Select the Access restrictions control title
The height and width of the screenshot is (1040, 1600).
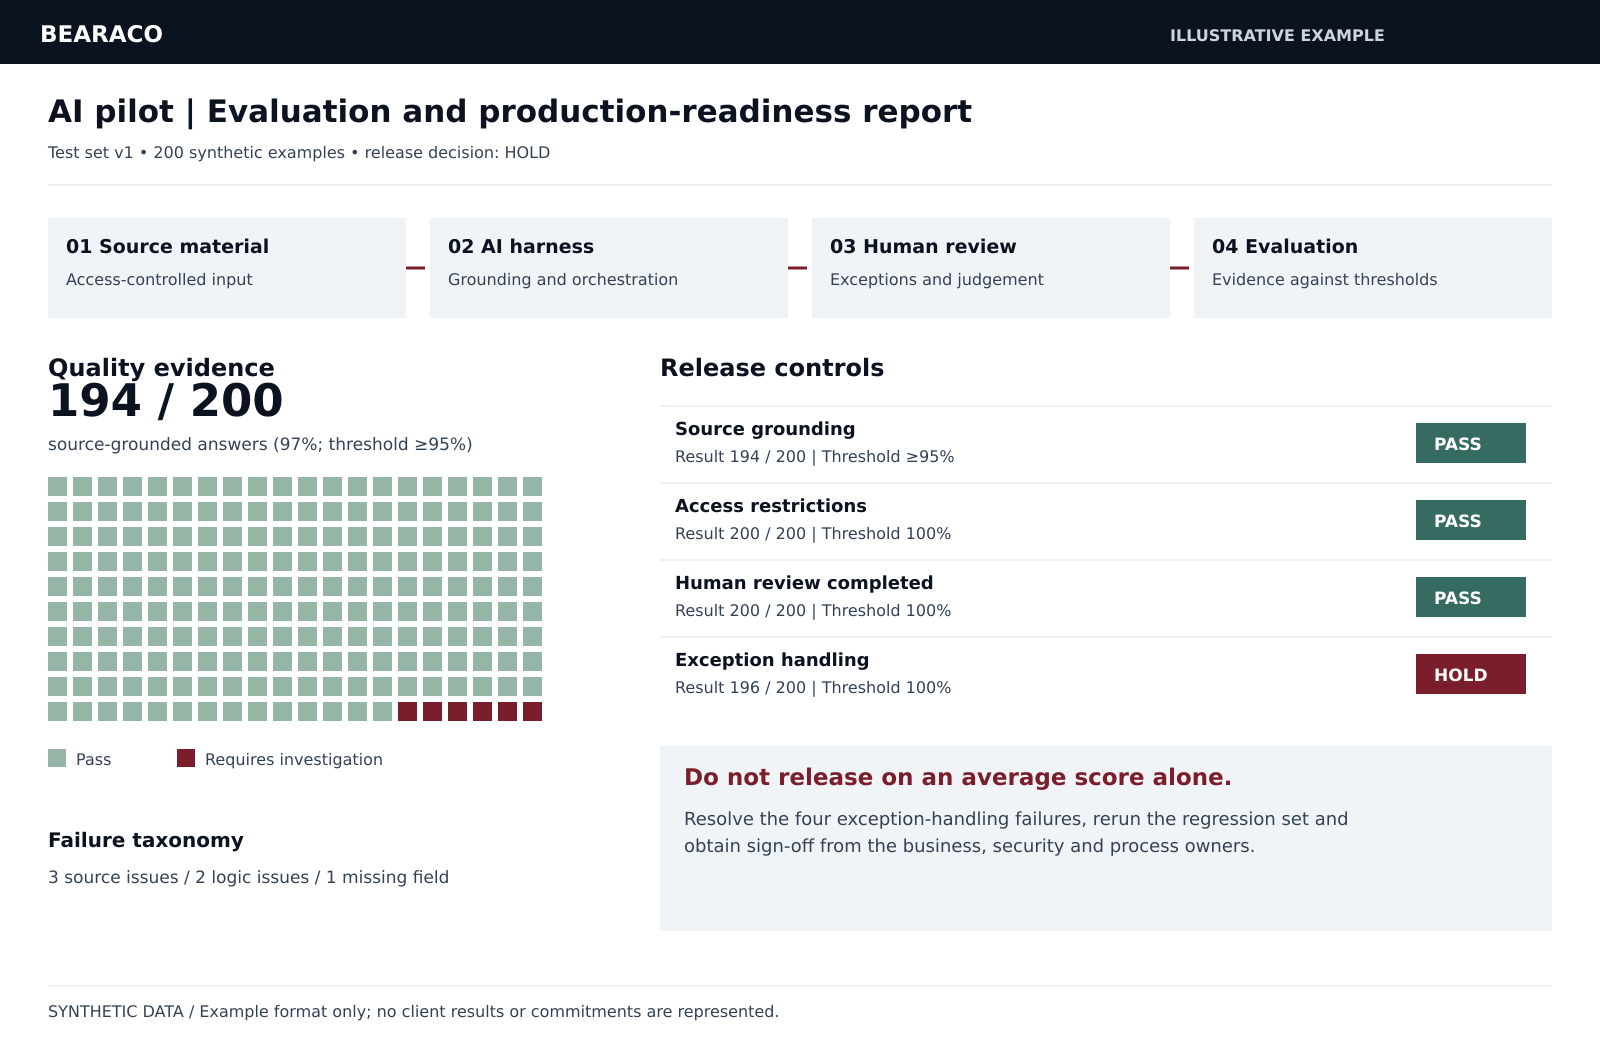771,506
